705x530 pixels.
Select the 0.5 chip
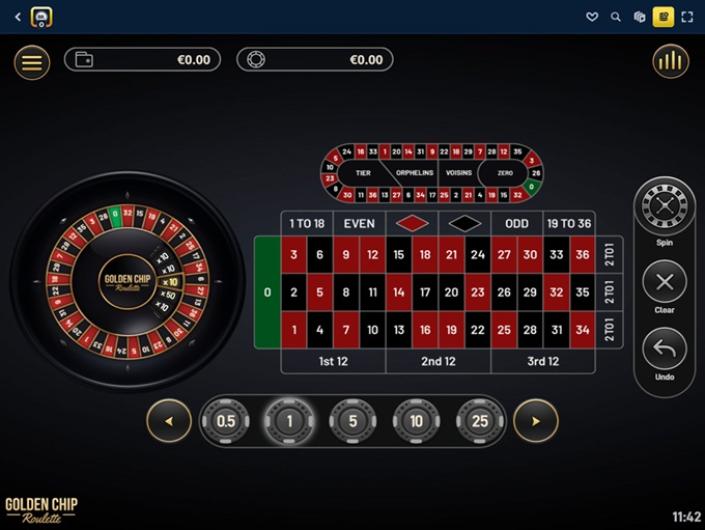click(x=226, y=421)
